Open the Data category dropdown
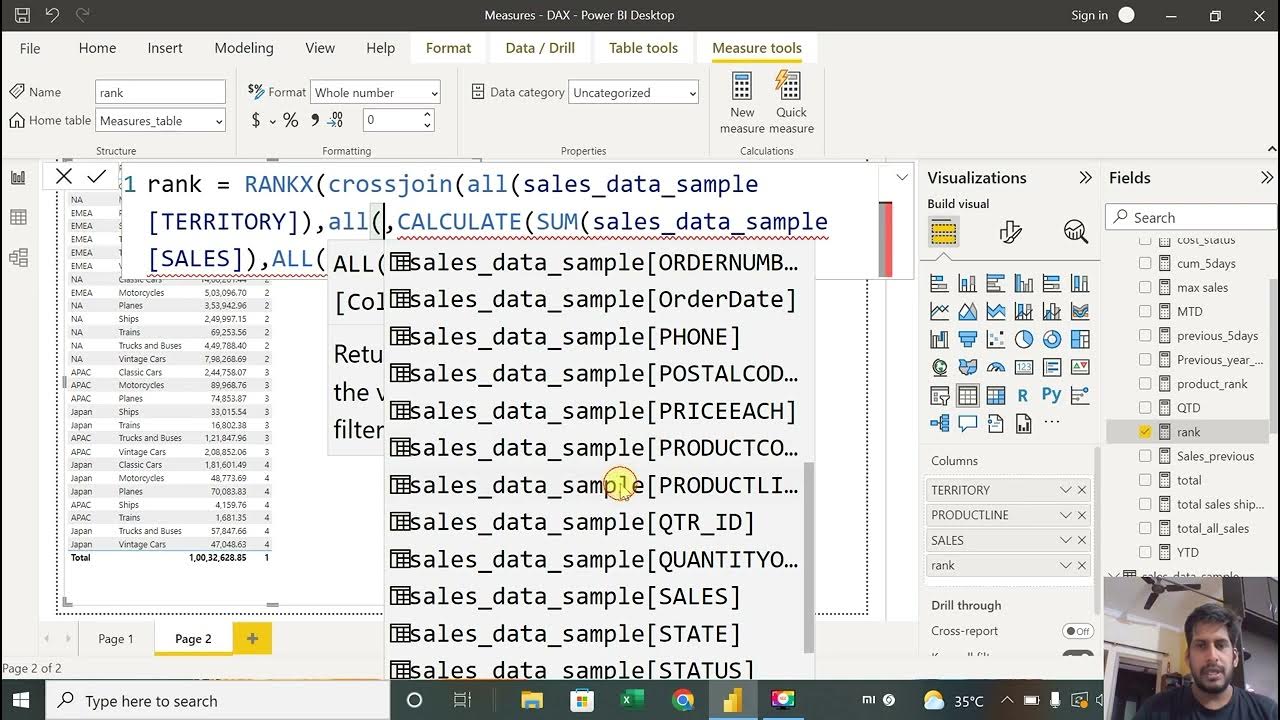Image resolution: width=1280 pixels, height=720 pixels. pyautogui.click(x=633, y=92)
